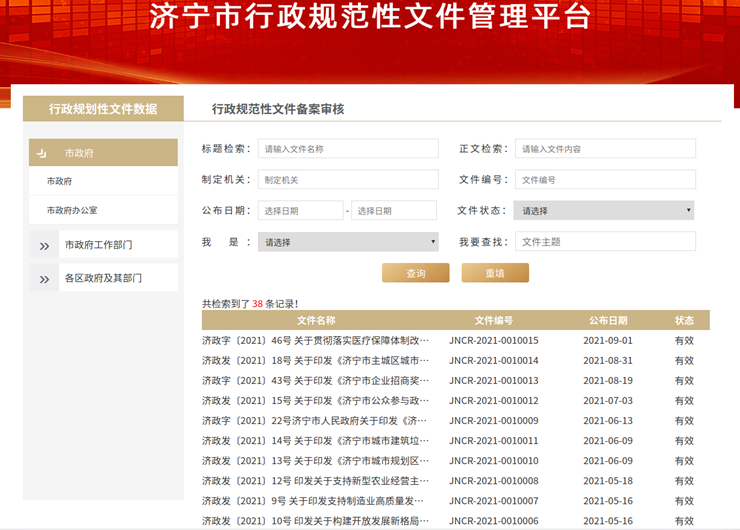Open document 济政发〔2021〕15号 公众参与
The width and height of the screenshot is (740, 530).
tap(315, 401)
